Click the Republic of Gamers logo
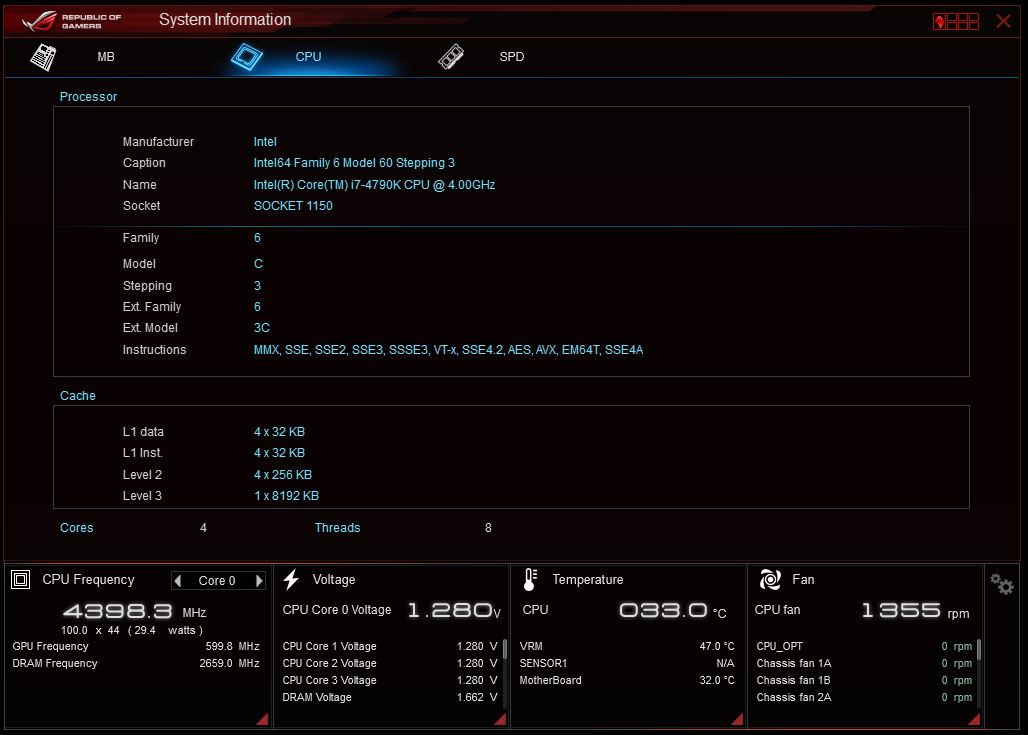 pos(71,21)
